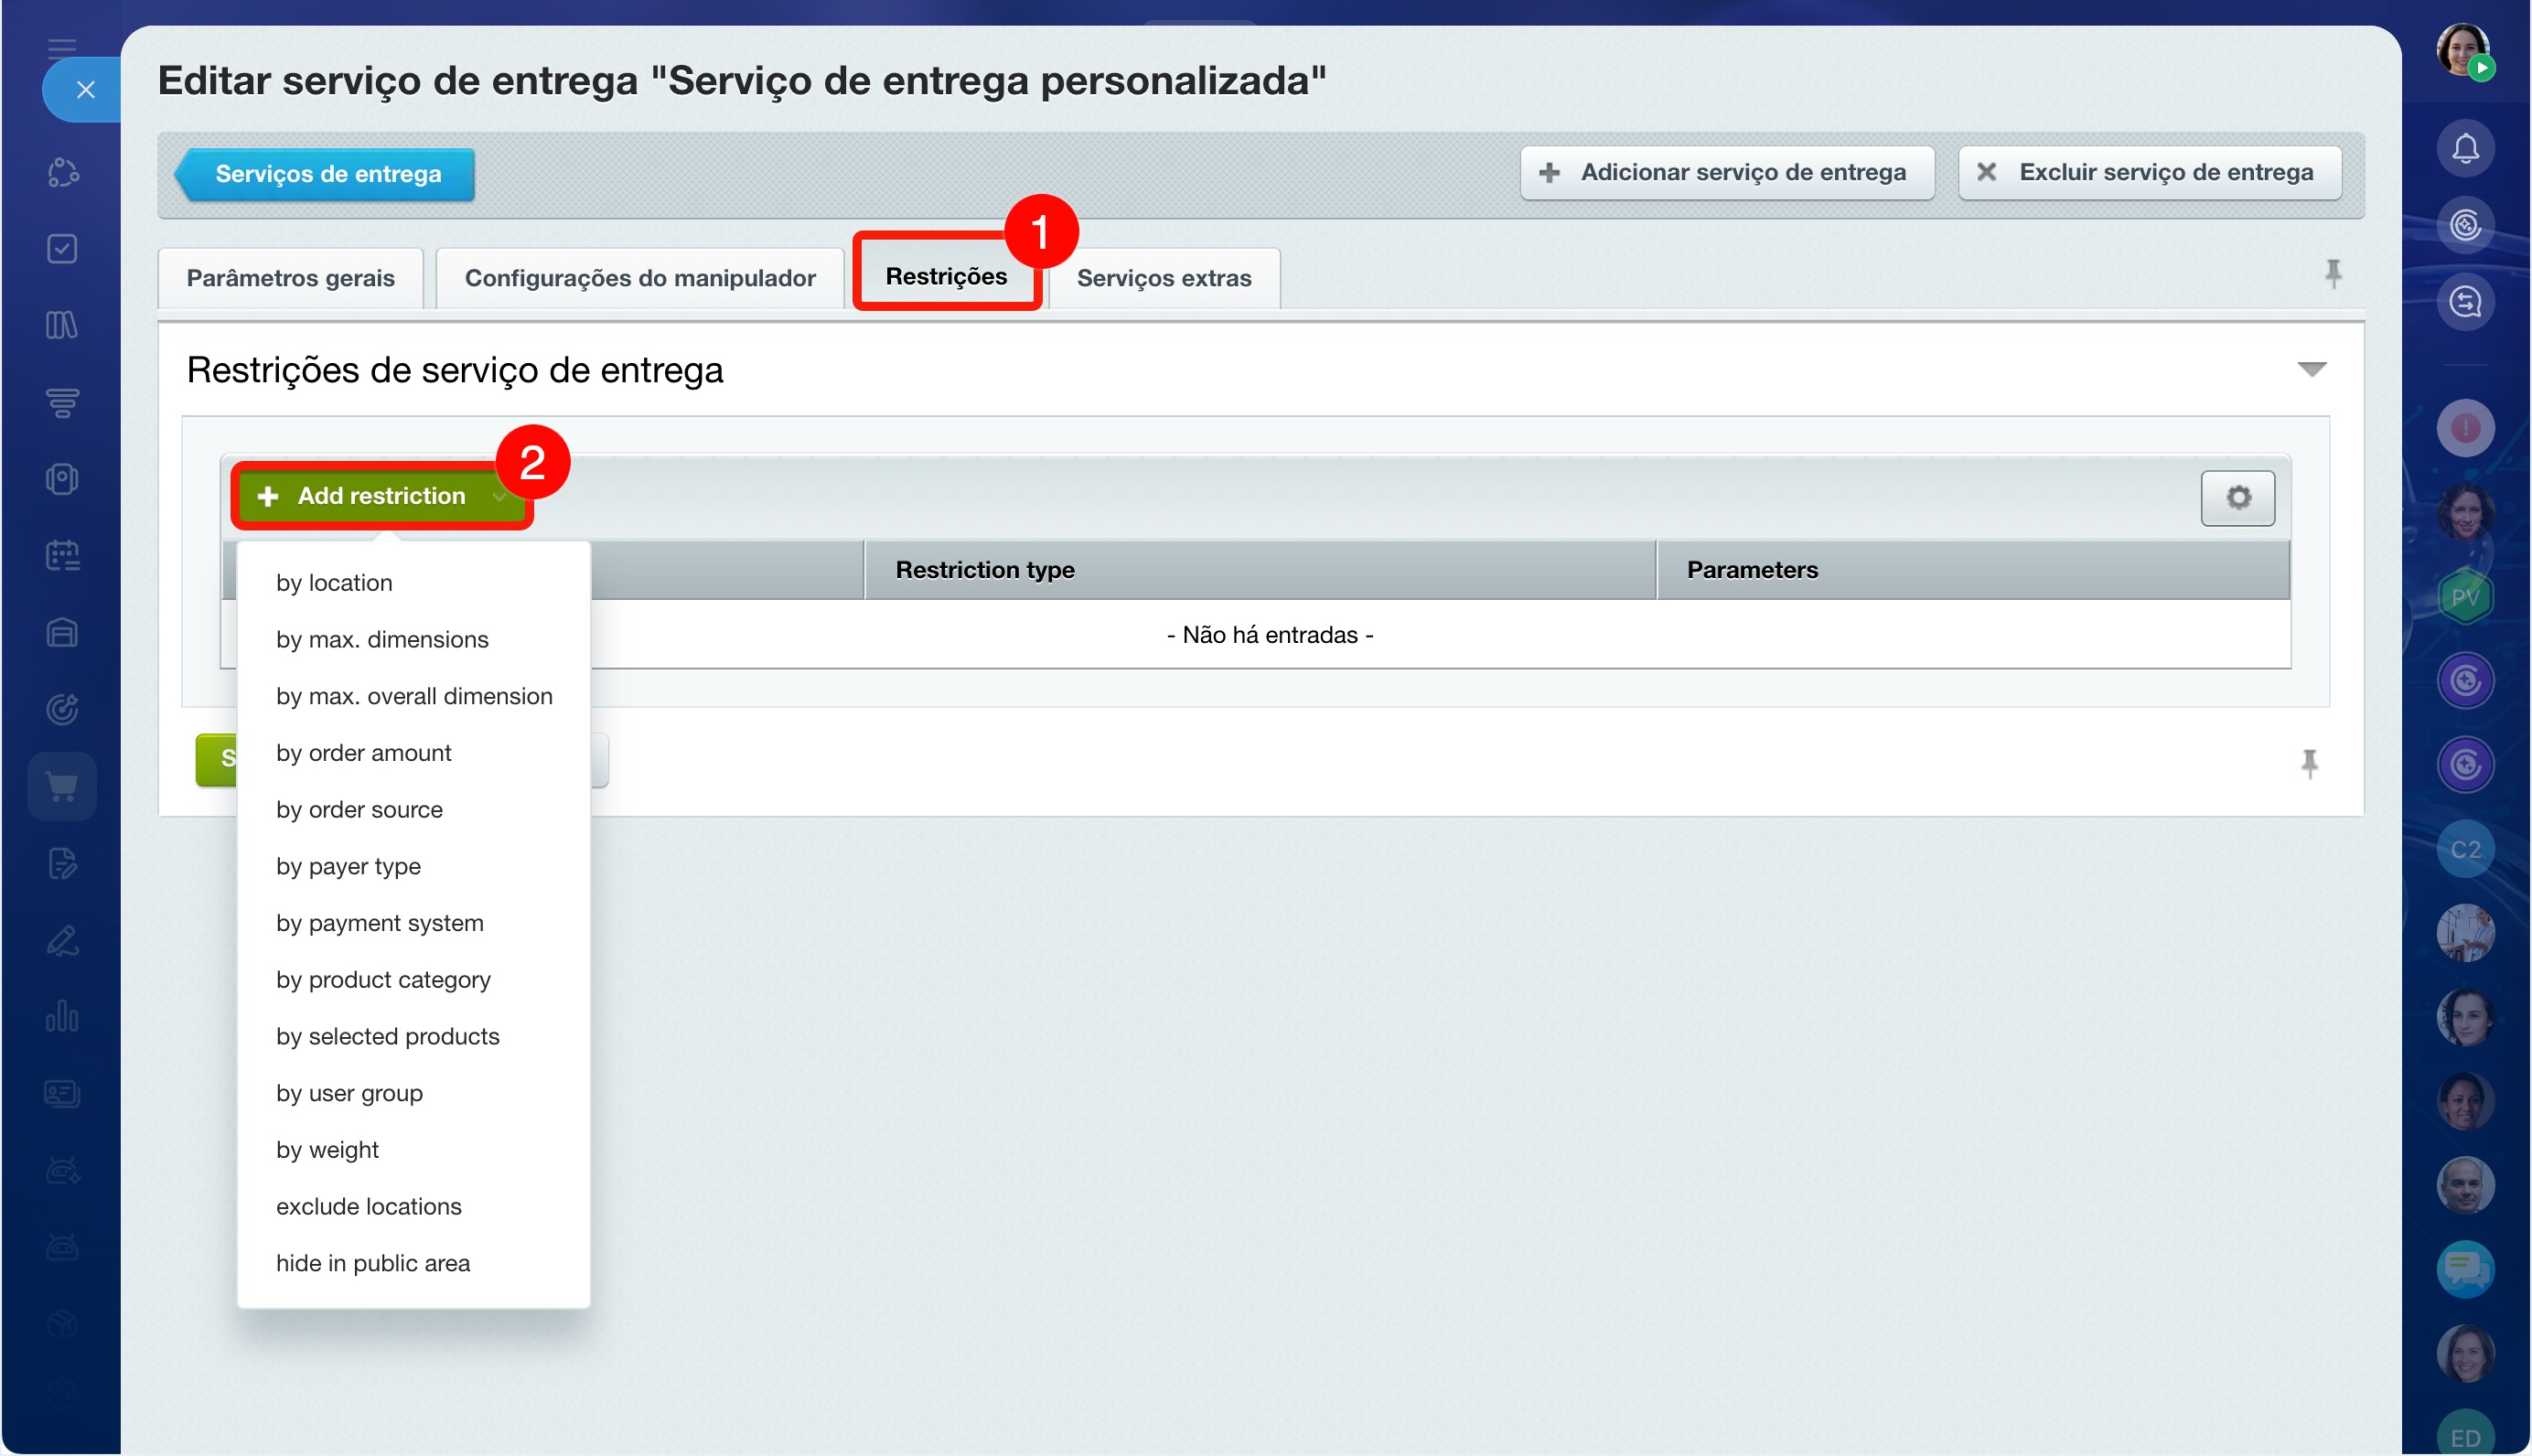Click Excluir serviço de entrega button
The height and width of the screenshot is (1456, 2532).
(2149, 172)
